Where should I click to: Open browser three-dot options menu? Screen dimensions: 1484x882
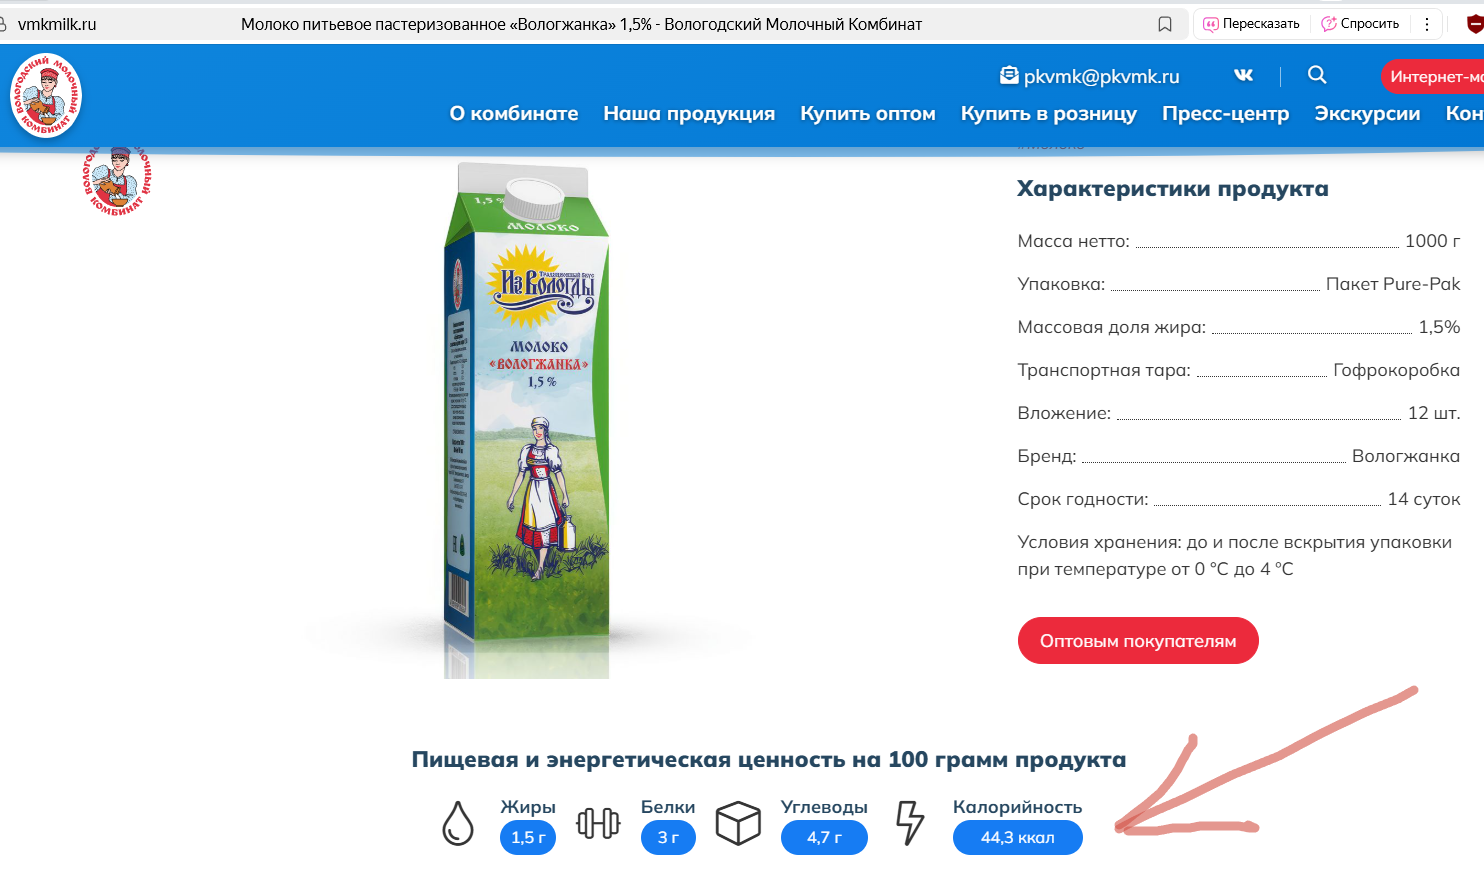pyautogui.click(x=1427, y=24)
